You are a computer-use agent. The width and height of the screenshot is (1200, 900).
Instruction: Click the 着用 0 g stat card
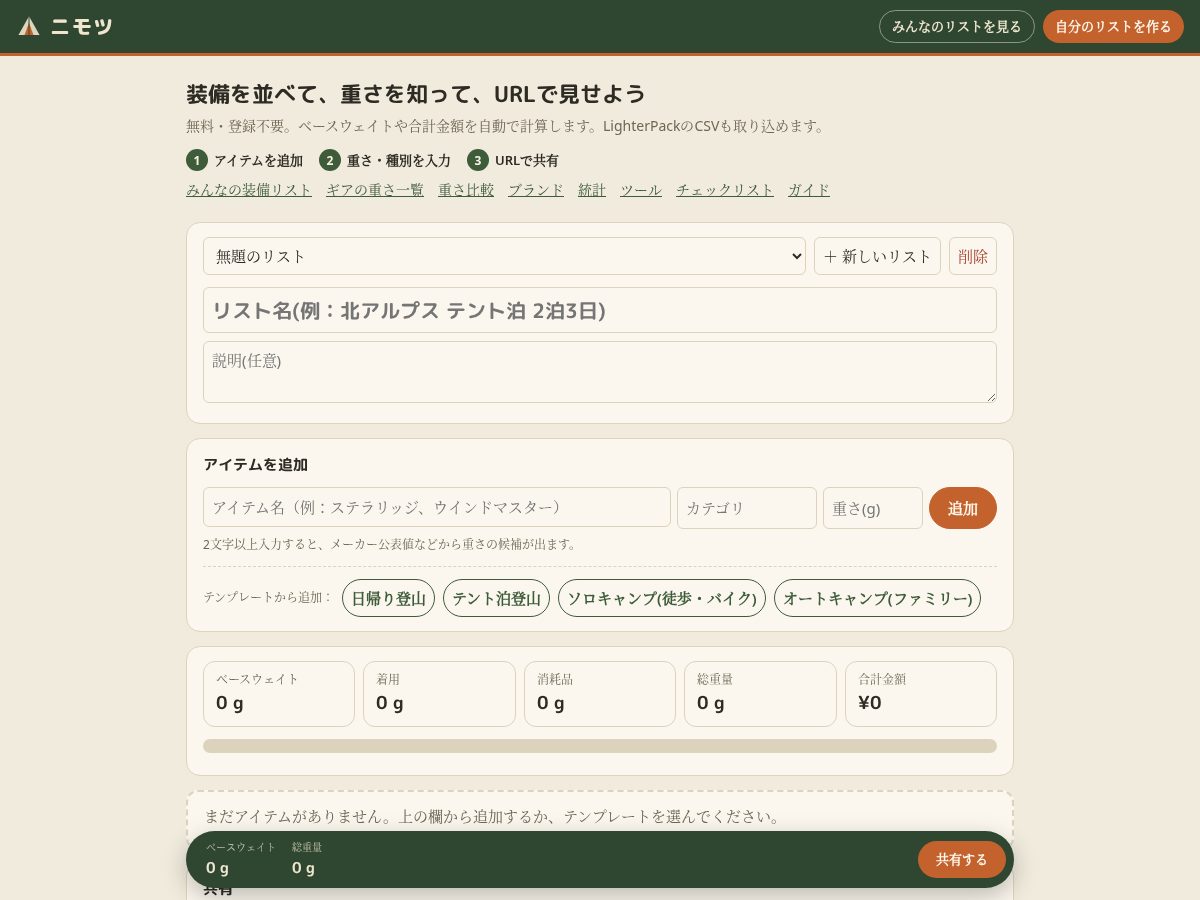(x=439, y=694)
